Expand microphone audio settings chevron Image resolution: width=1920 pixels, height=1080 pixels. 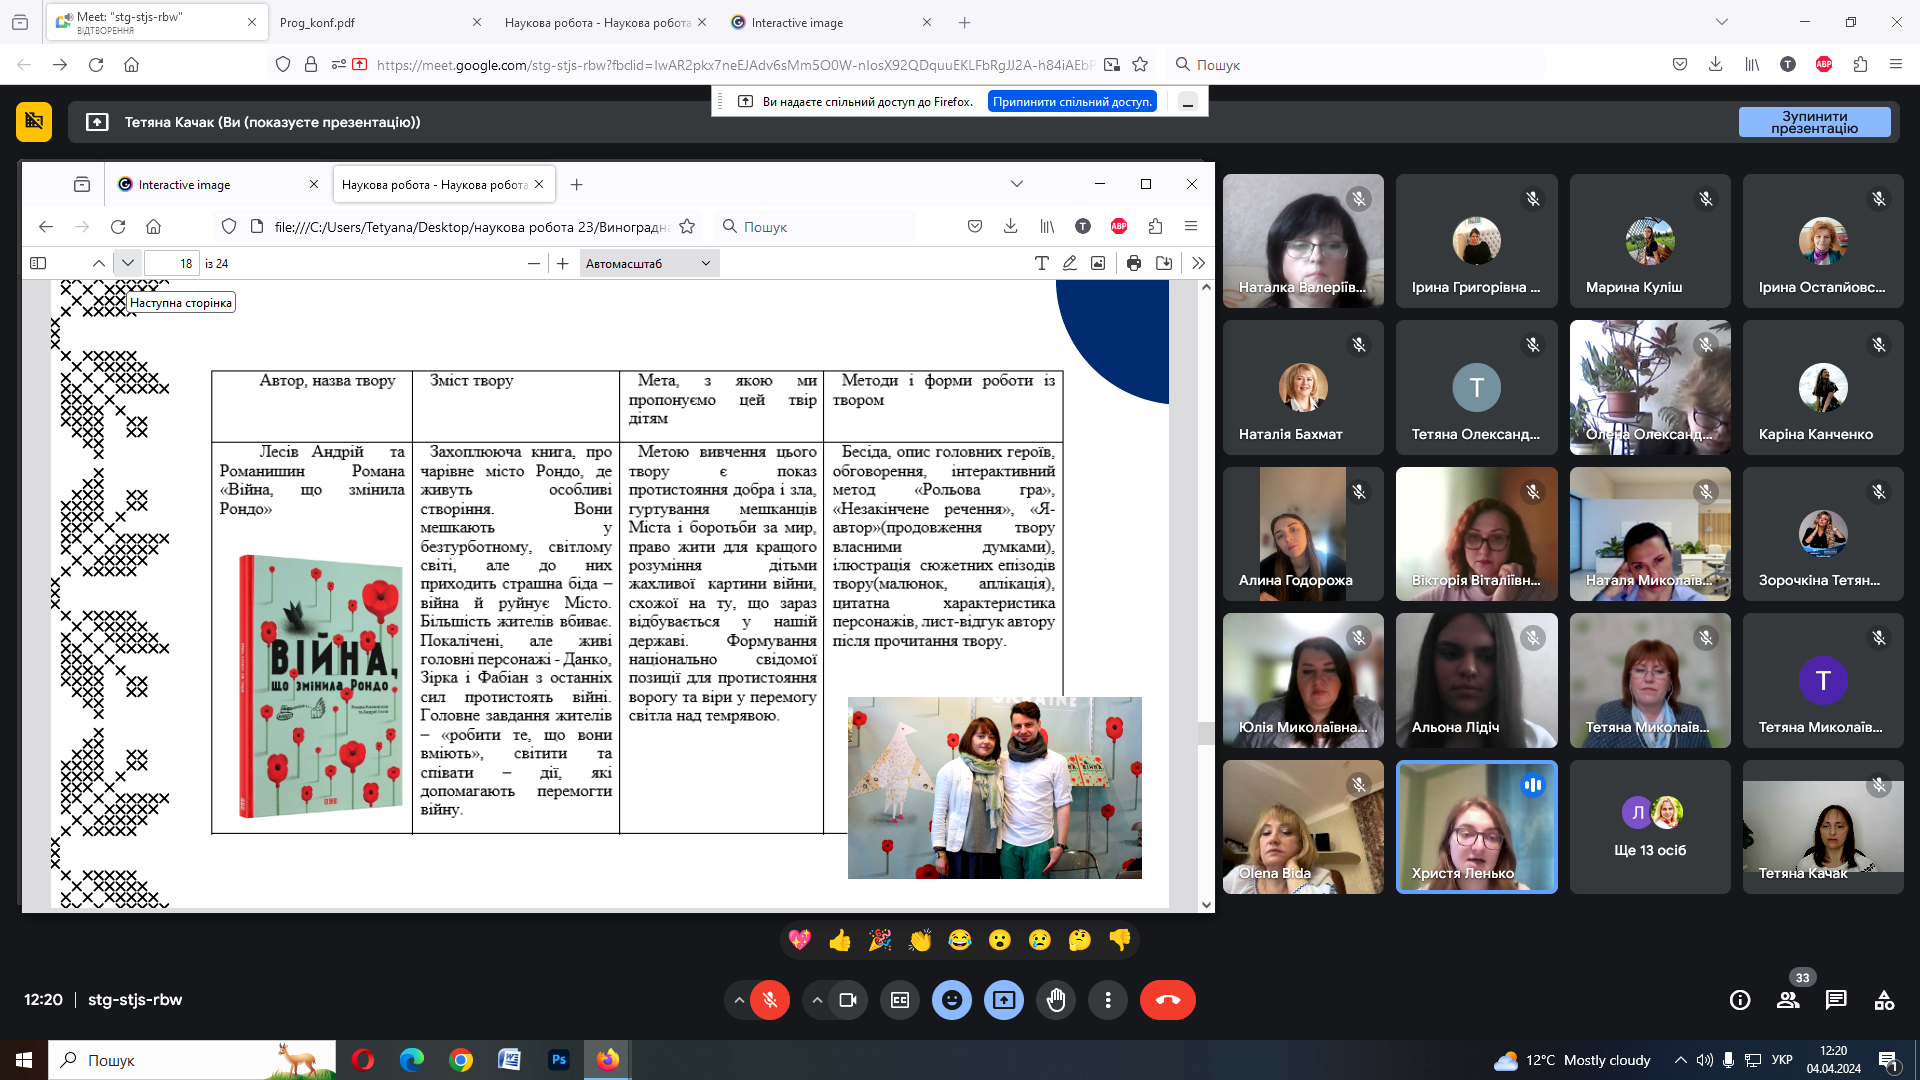[739, 1000]
